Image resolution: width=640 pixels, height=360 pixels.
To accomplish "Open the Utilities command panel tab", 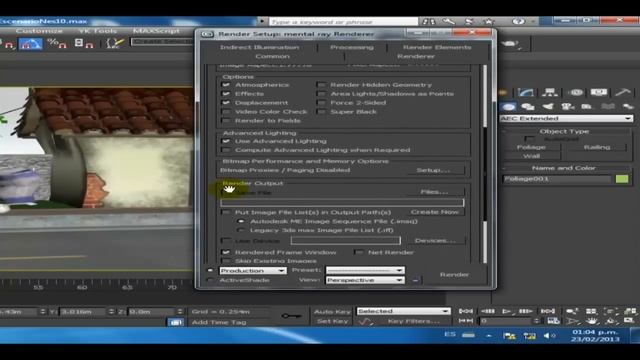I will (x=623, y=93).
